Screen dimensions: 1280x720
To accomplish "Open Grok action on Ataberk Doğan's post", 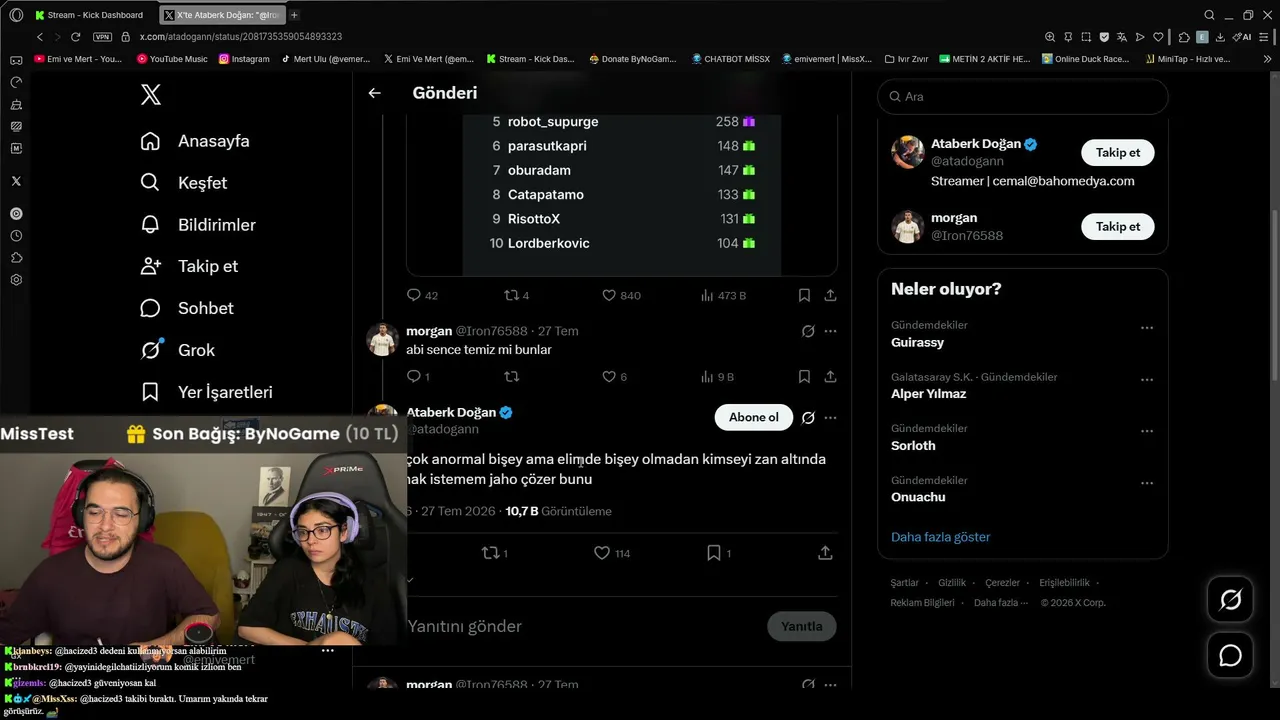I will [808, 417].
